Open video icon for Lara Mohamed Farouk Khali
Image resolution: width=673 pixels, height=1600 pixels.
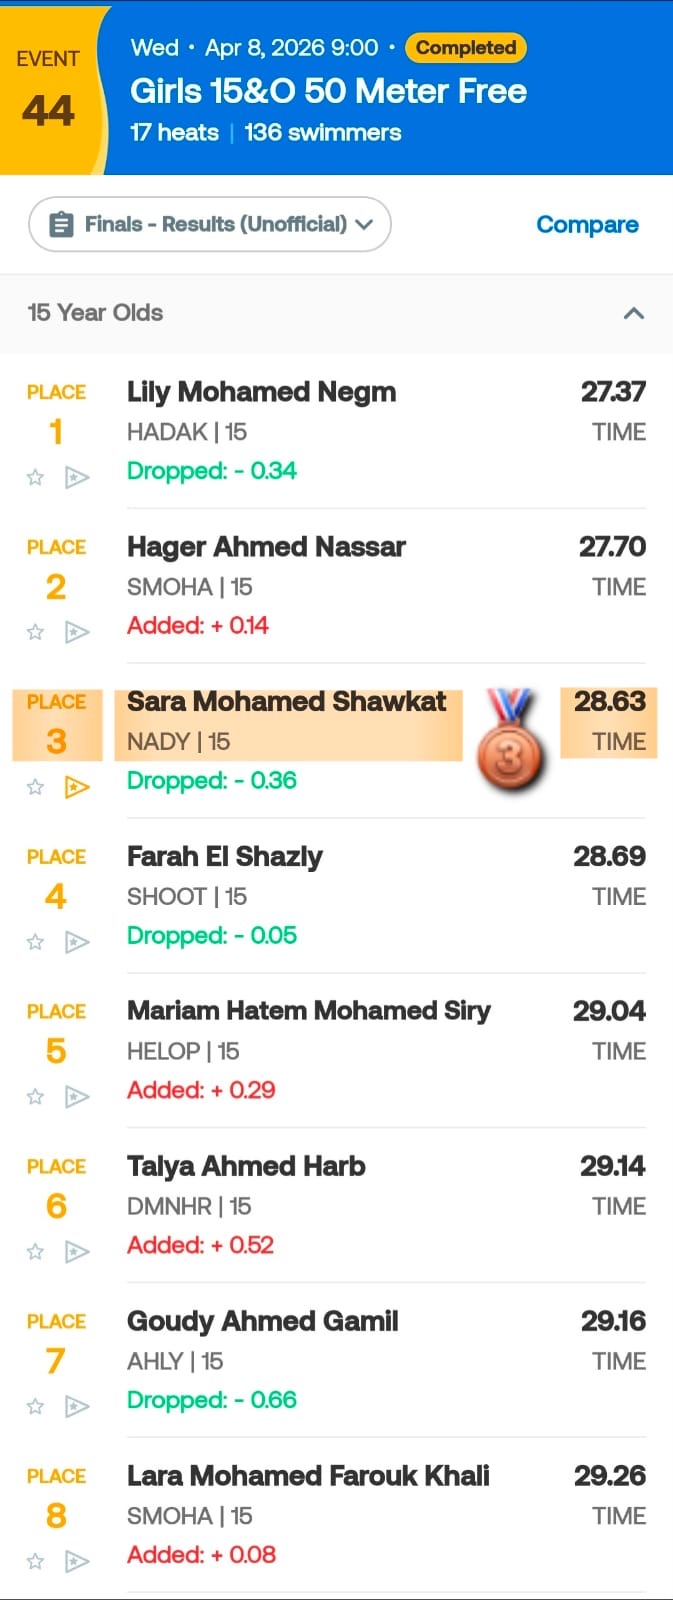pyautogui.click(x=77, y=1563)
